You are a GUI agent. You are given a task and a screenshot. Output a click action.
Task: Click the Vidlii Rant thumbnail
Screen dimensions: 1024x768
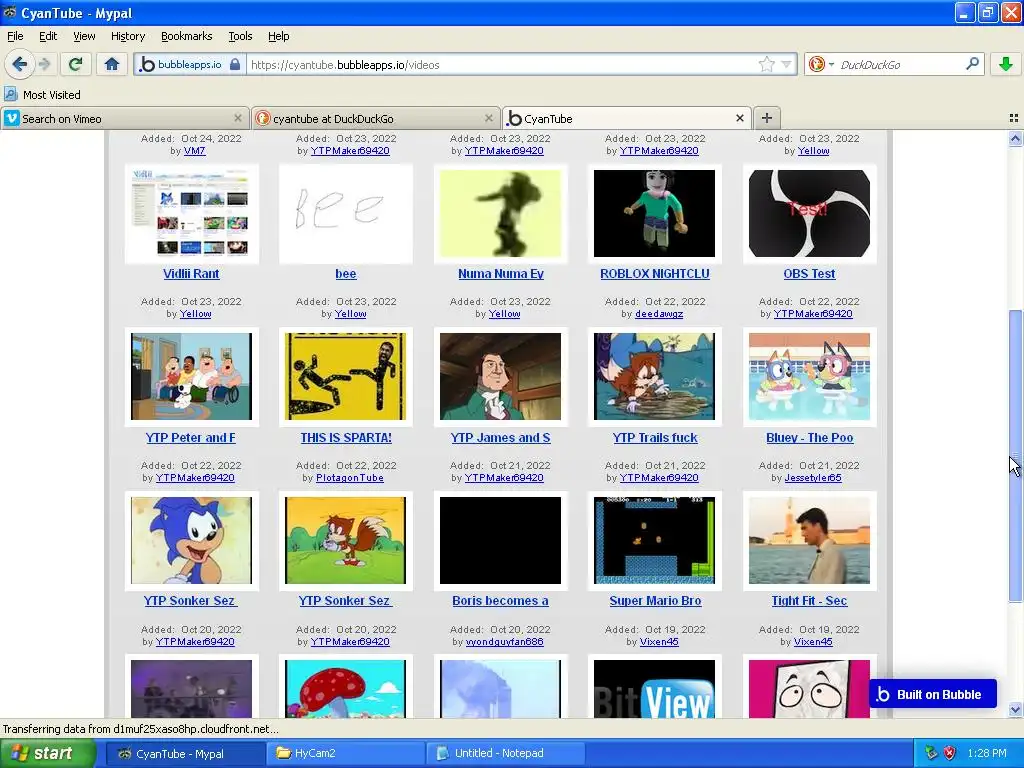click(191, 214)
